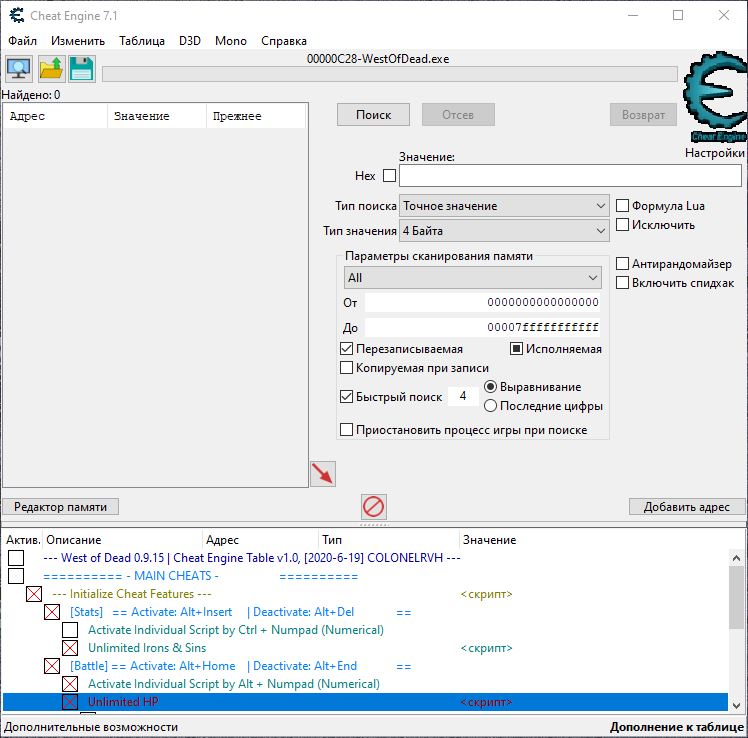
Task: Toggle the [Battle] group checkbox
Action: tap(52, 666)
